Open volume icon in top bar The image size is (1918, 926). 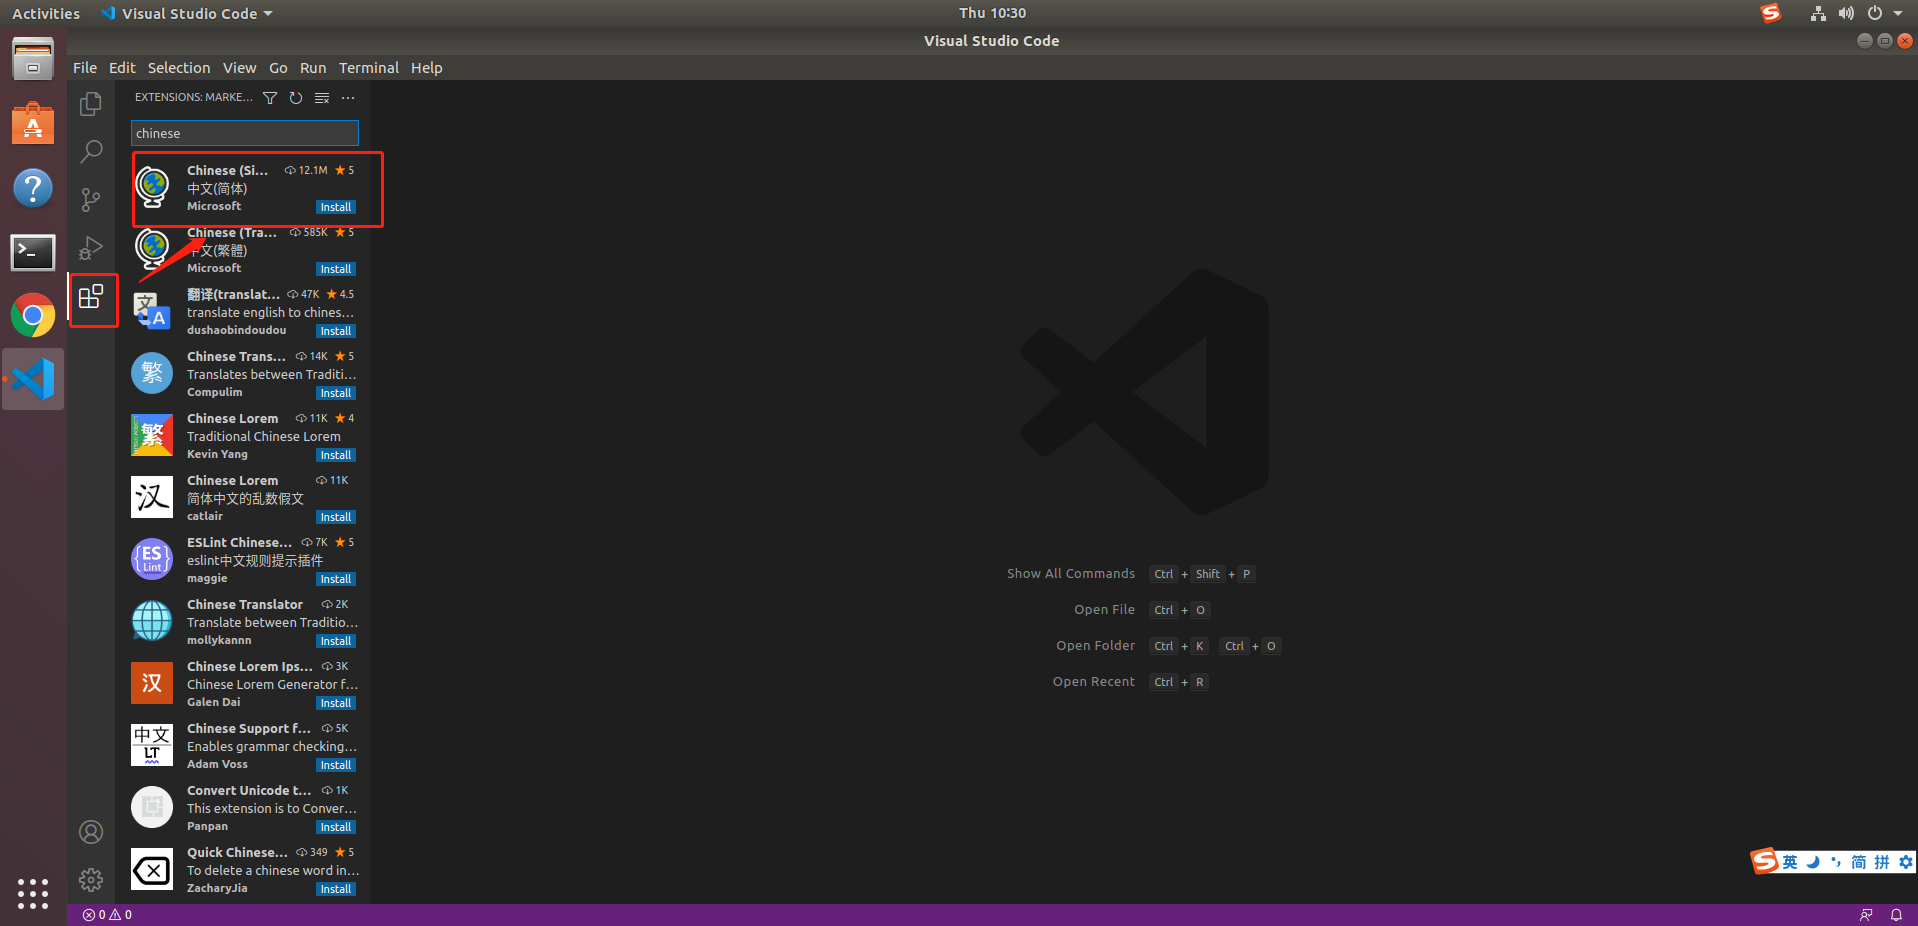1846,13
